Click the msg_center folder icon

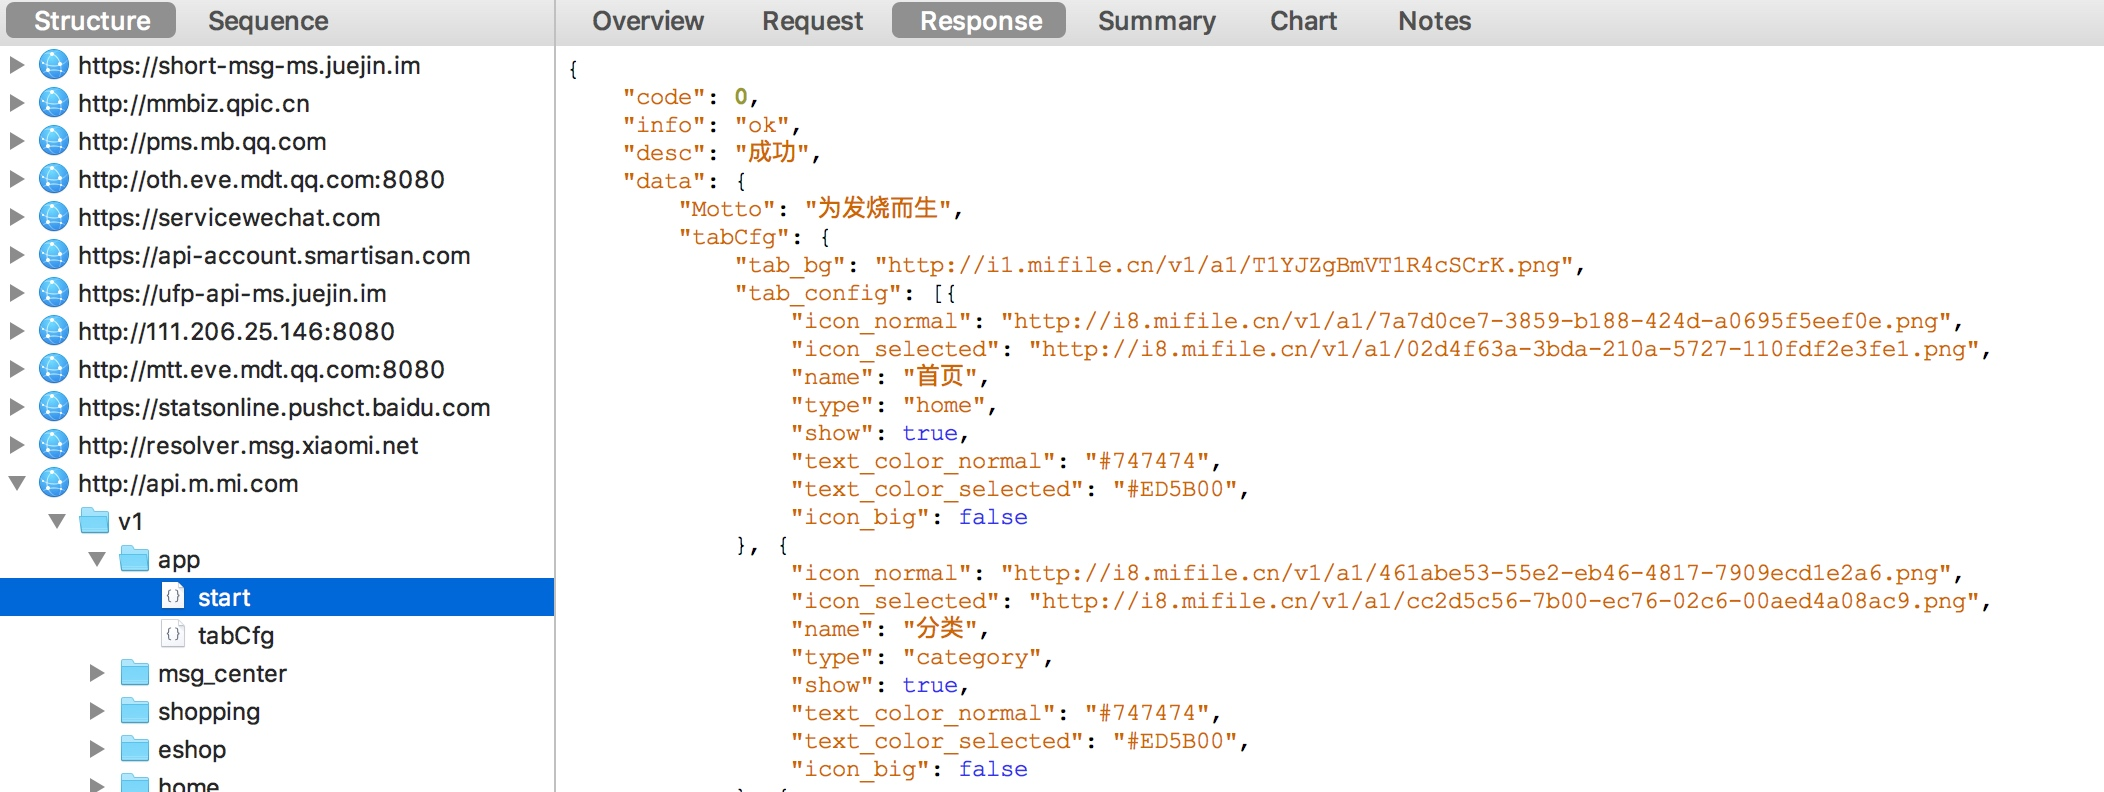pyautogui.click(x=134, y=673)
